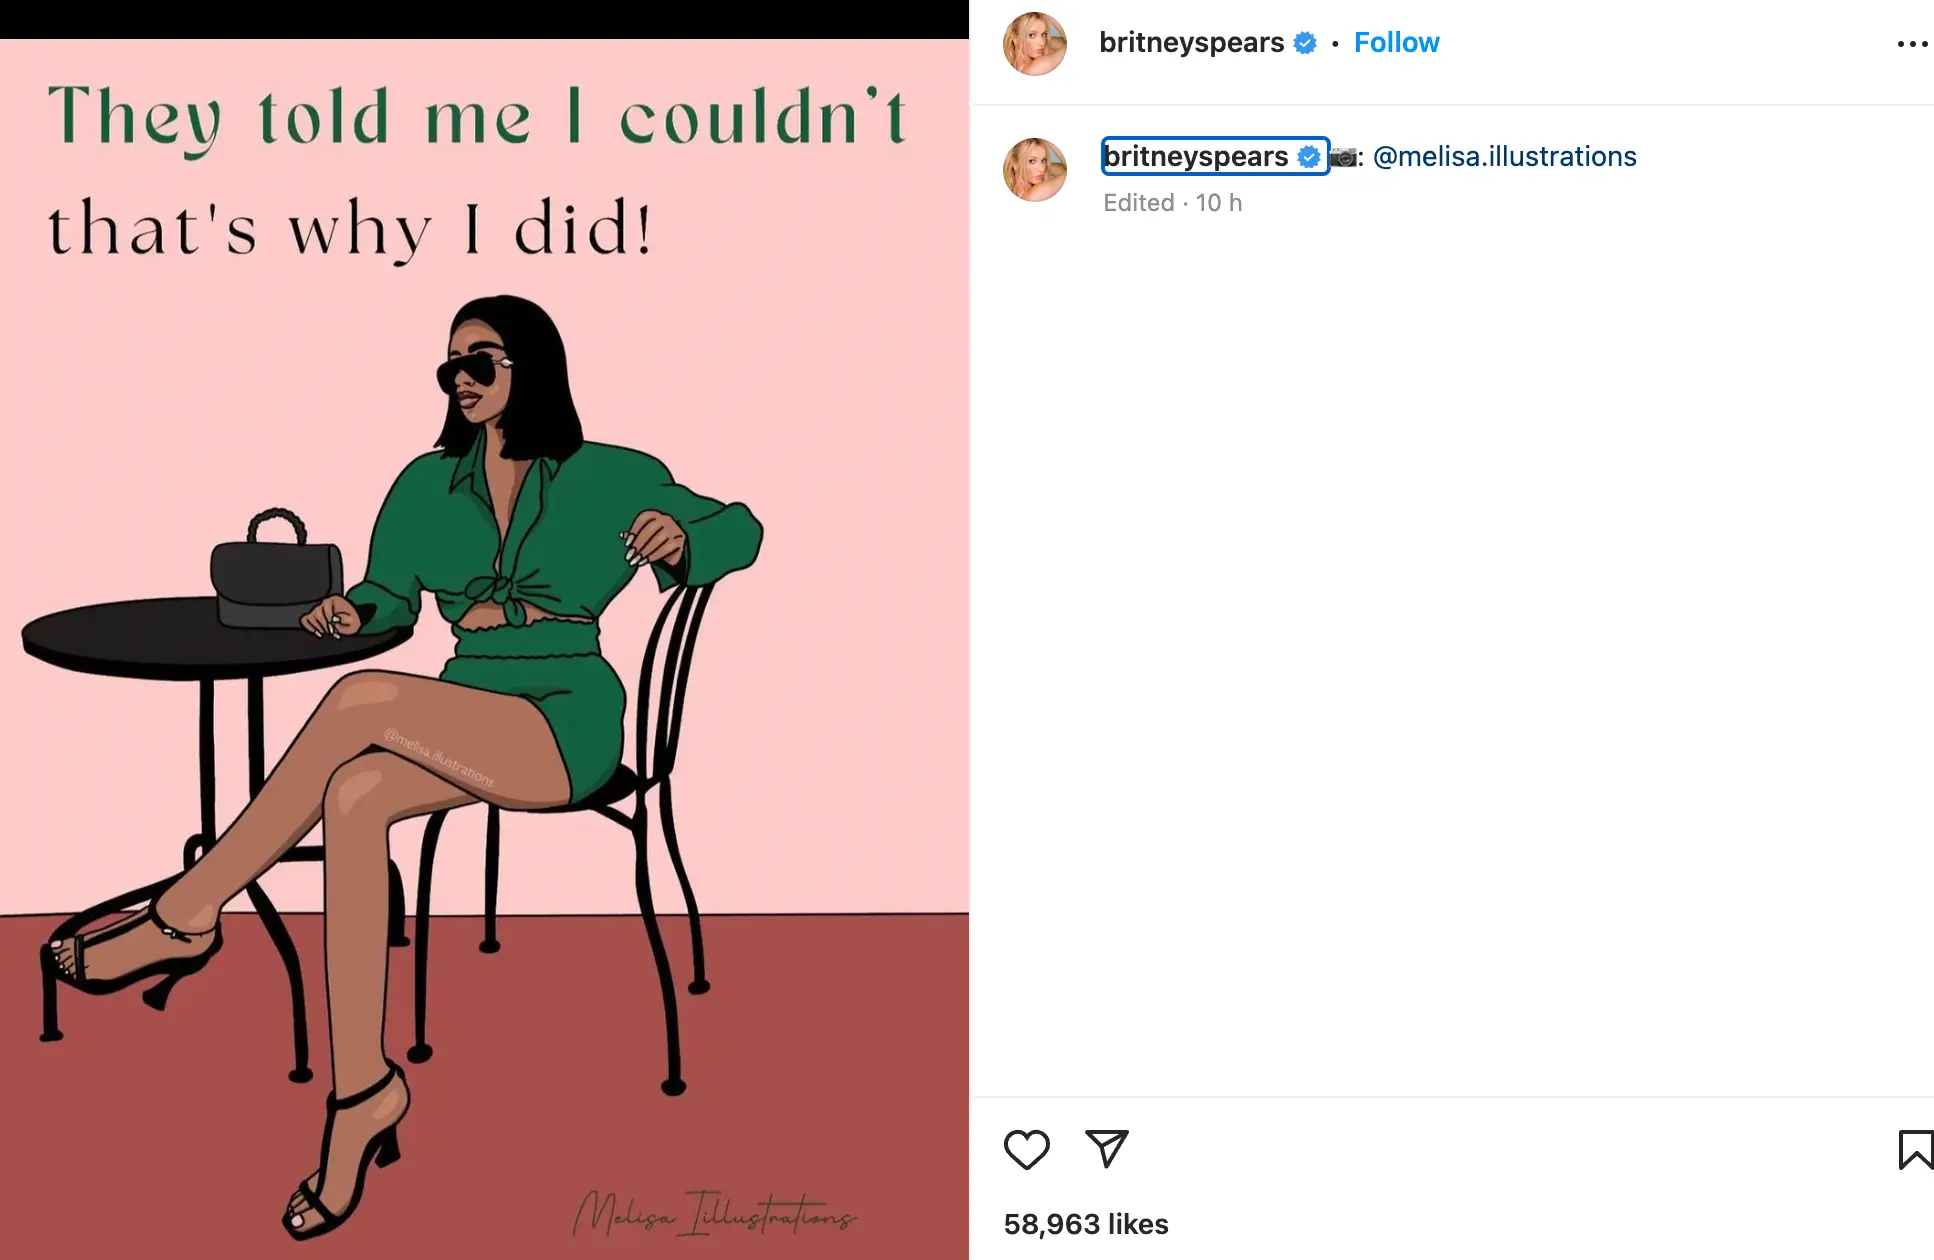
Task: Open the three-dot post options menu
Action: (x=1913, y=42)
